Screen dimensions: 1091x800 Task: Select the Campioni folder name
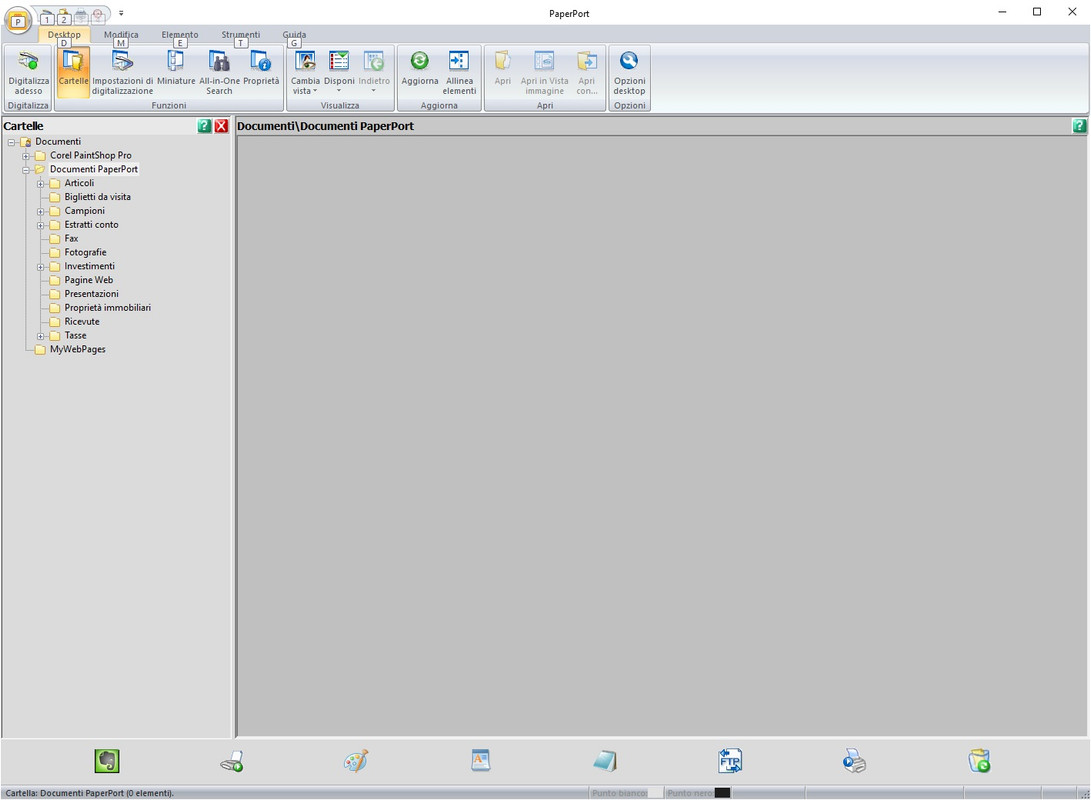(x=84, y=211)
